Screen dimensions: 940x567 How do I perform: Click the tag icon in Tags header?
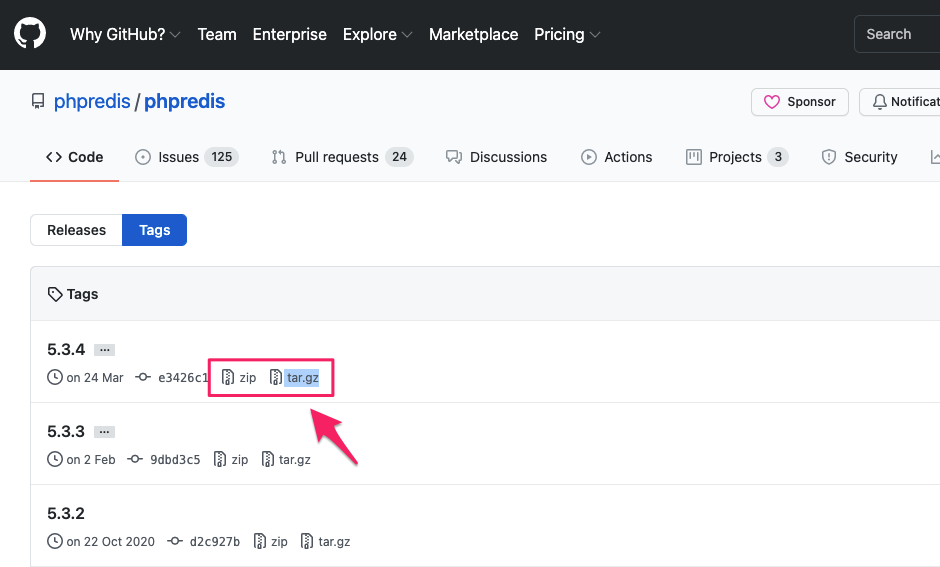click(x=55, y=294)
